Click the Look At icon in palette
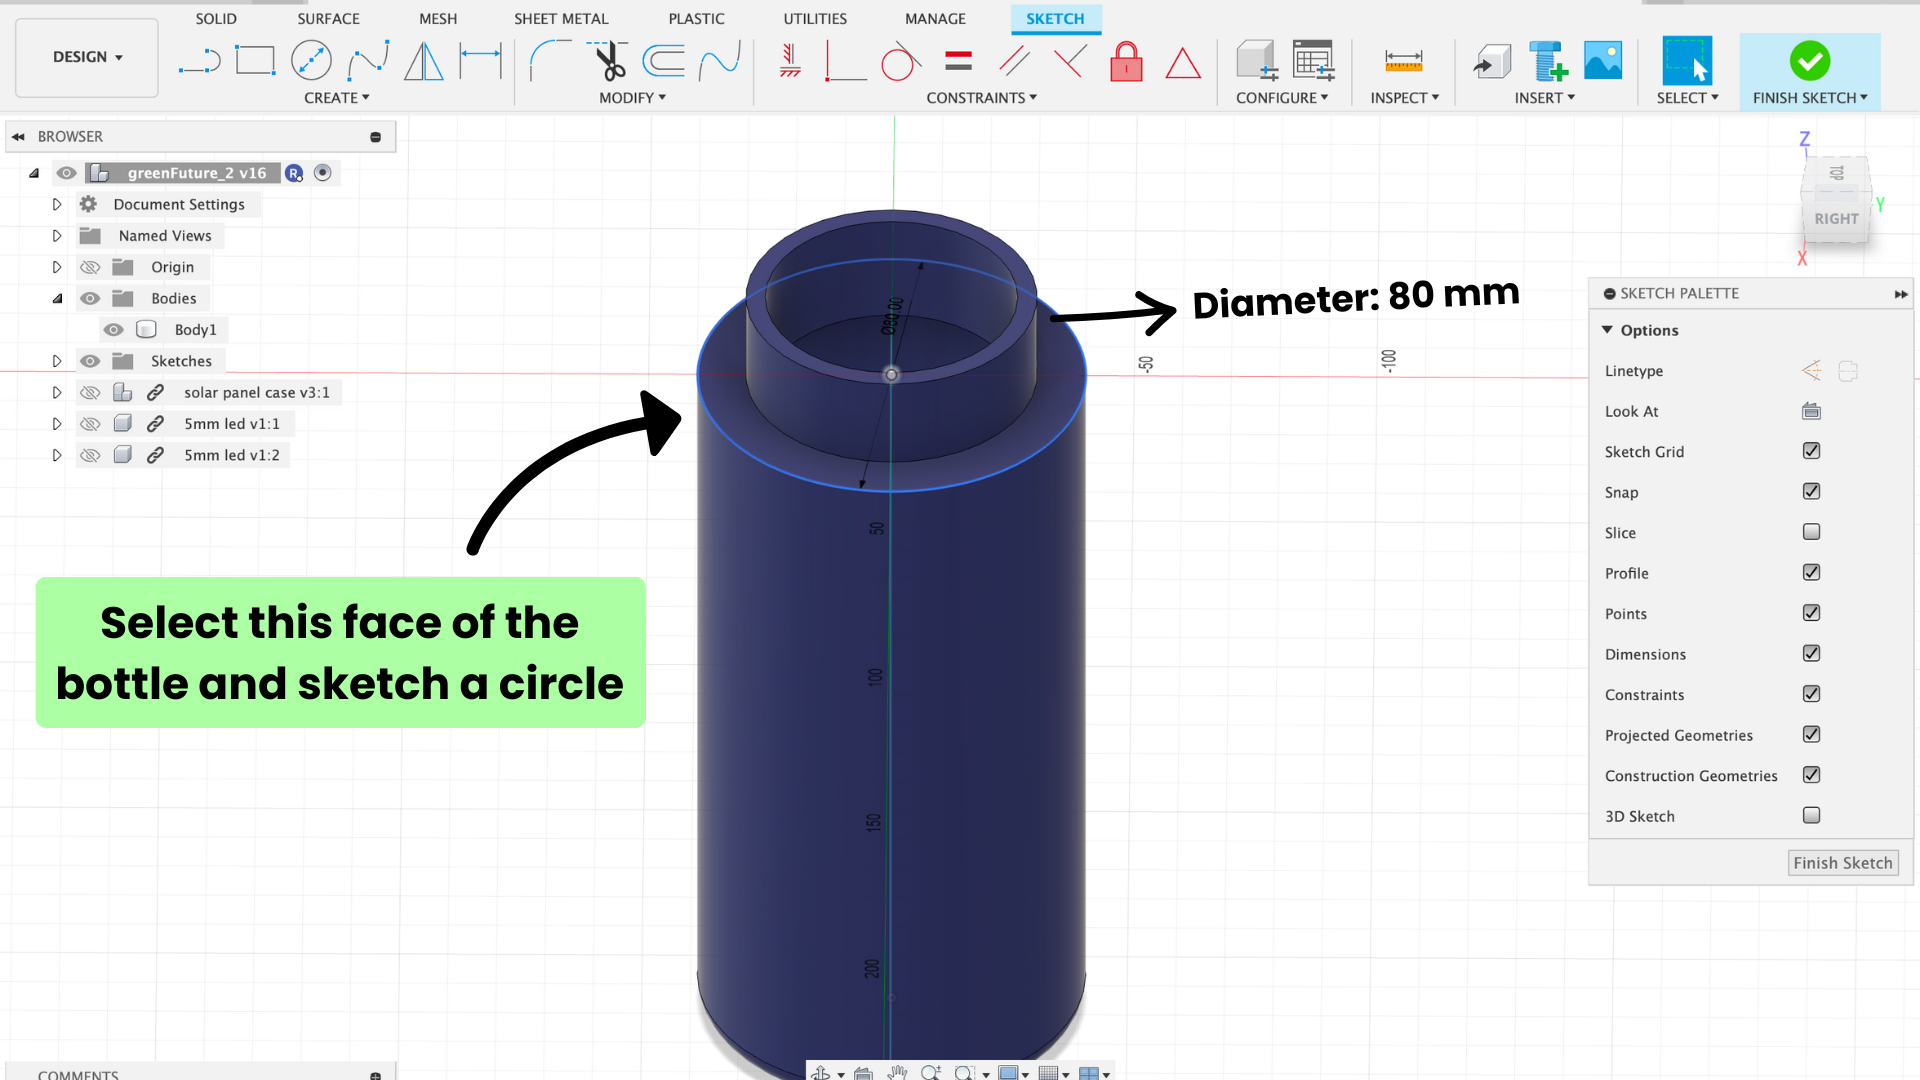This screenshot has height=1080, width=1920. click(x=1811, y=411)
